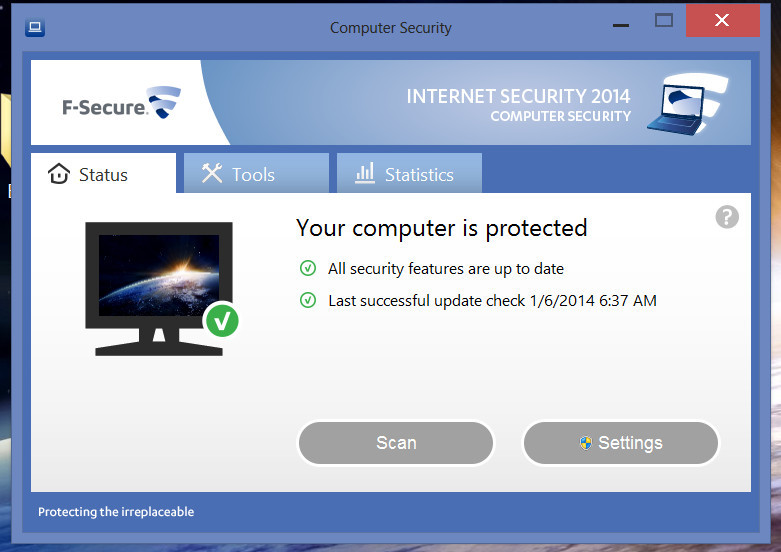Click the title bar computer icon

(x=35, y=27)
